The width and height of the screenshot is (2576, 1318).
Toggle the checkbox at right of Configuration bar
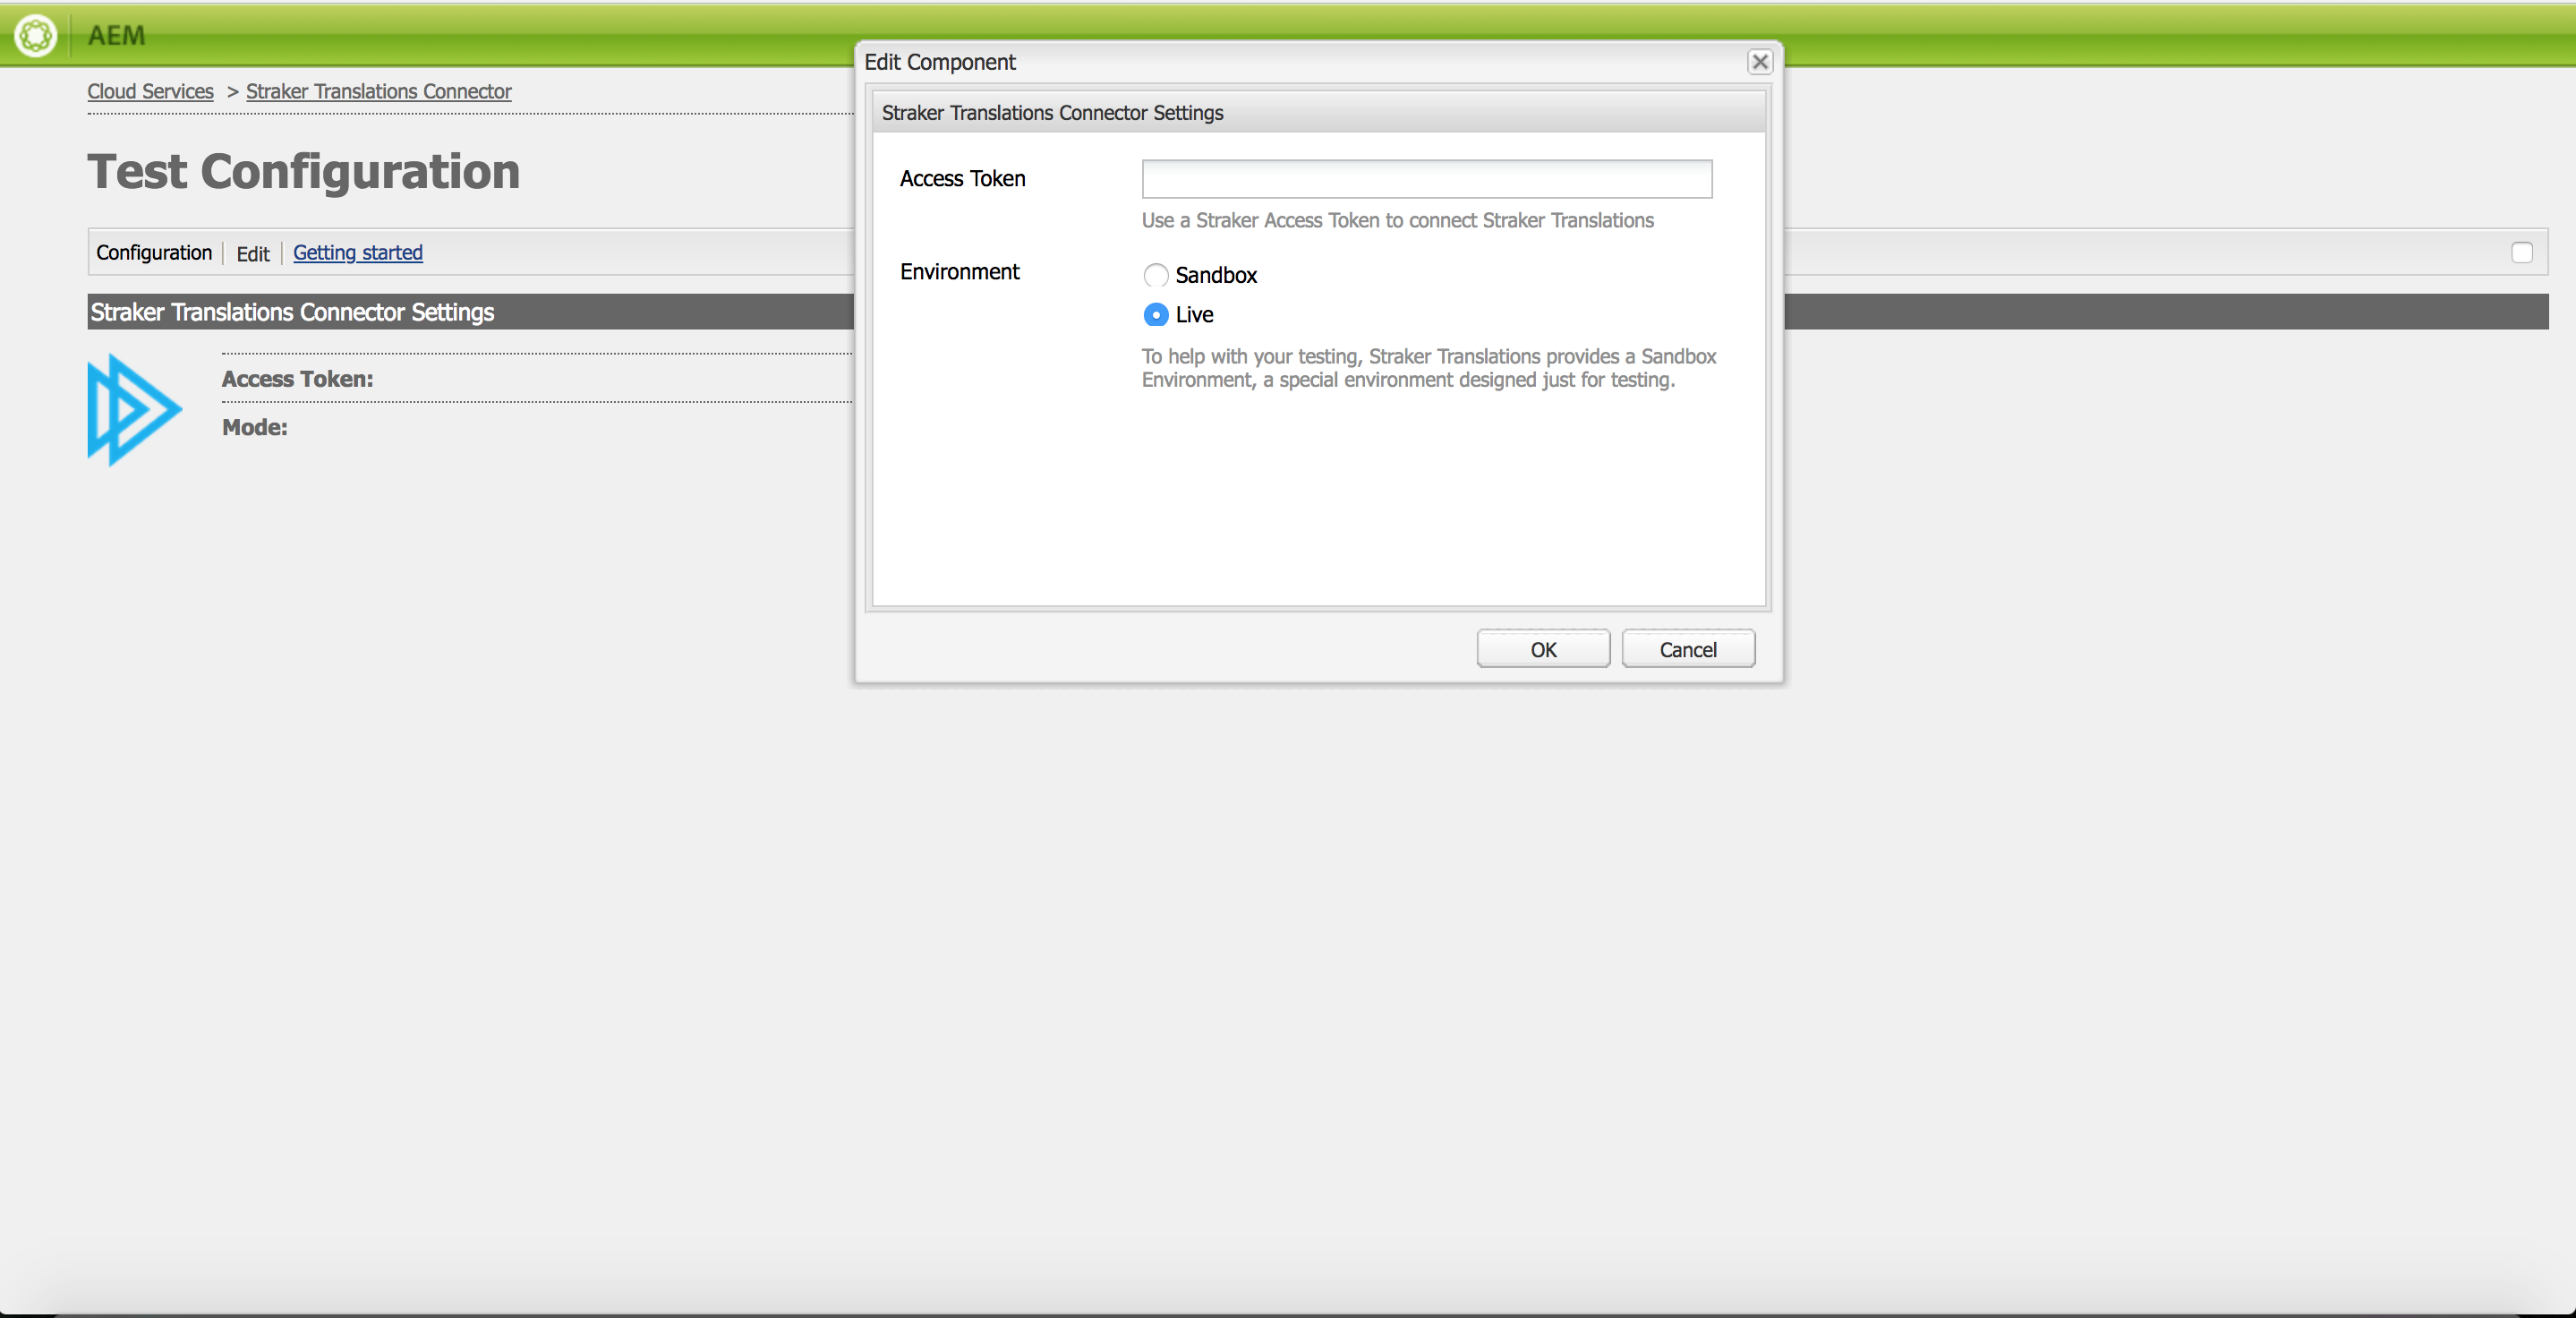point(2522,253)
